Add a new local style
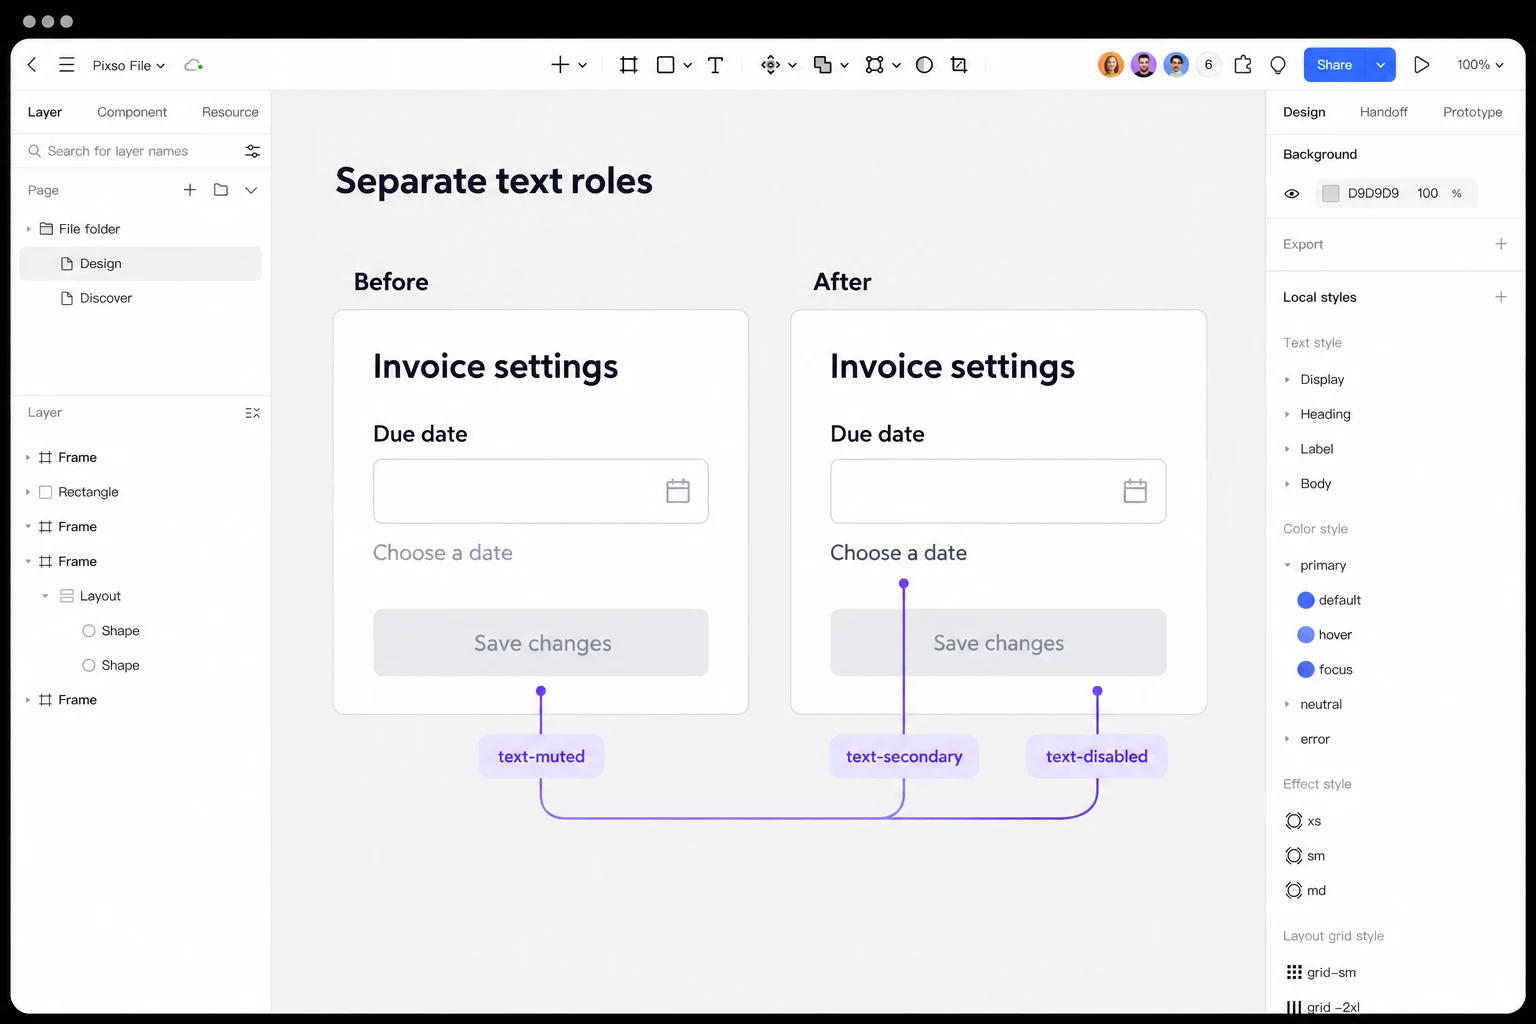1536x1024 pixels. [x=1501, y=297]
